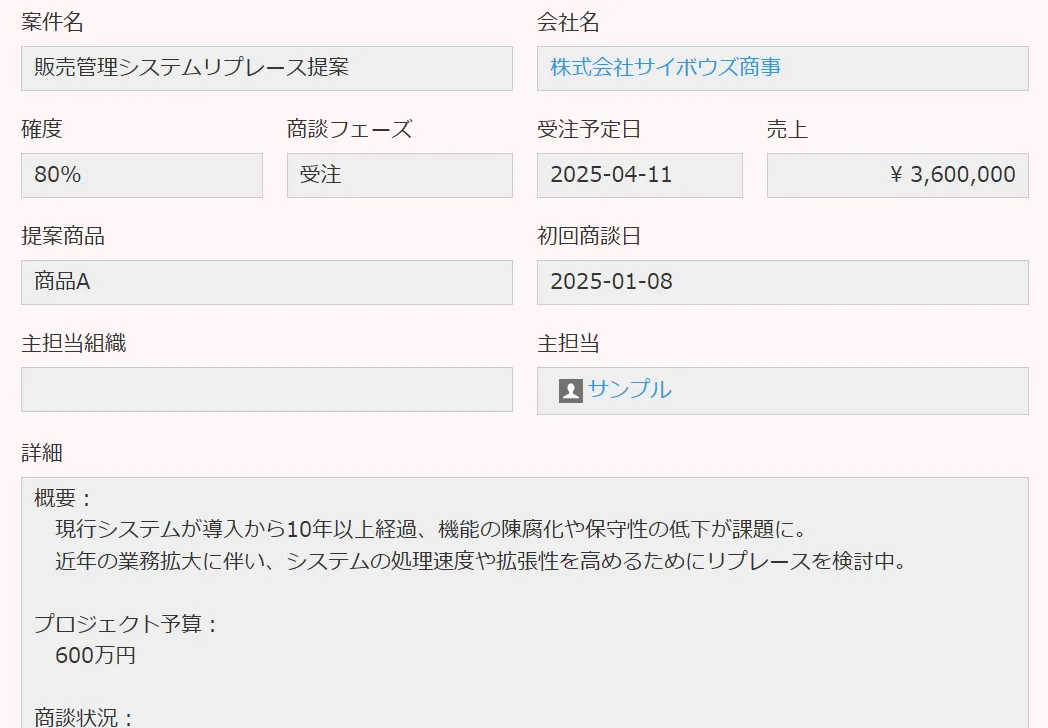Click the プロジェクト予算 line in details
The height and width of the screenshot is (728, 1048).
click(126, 625)
